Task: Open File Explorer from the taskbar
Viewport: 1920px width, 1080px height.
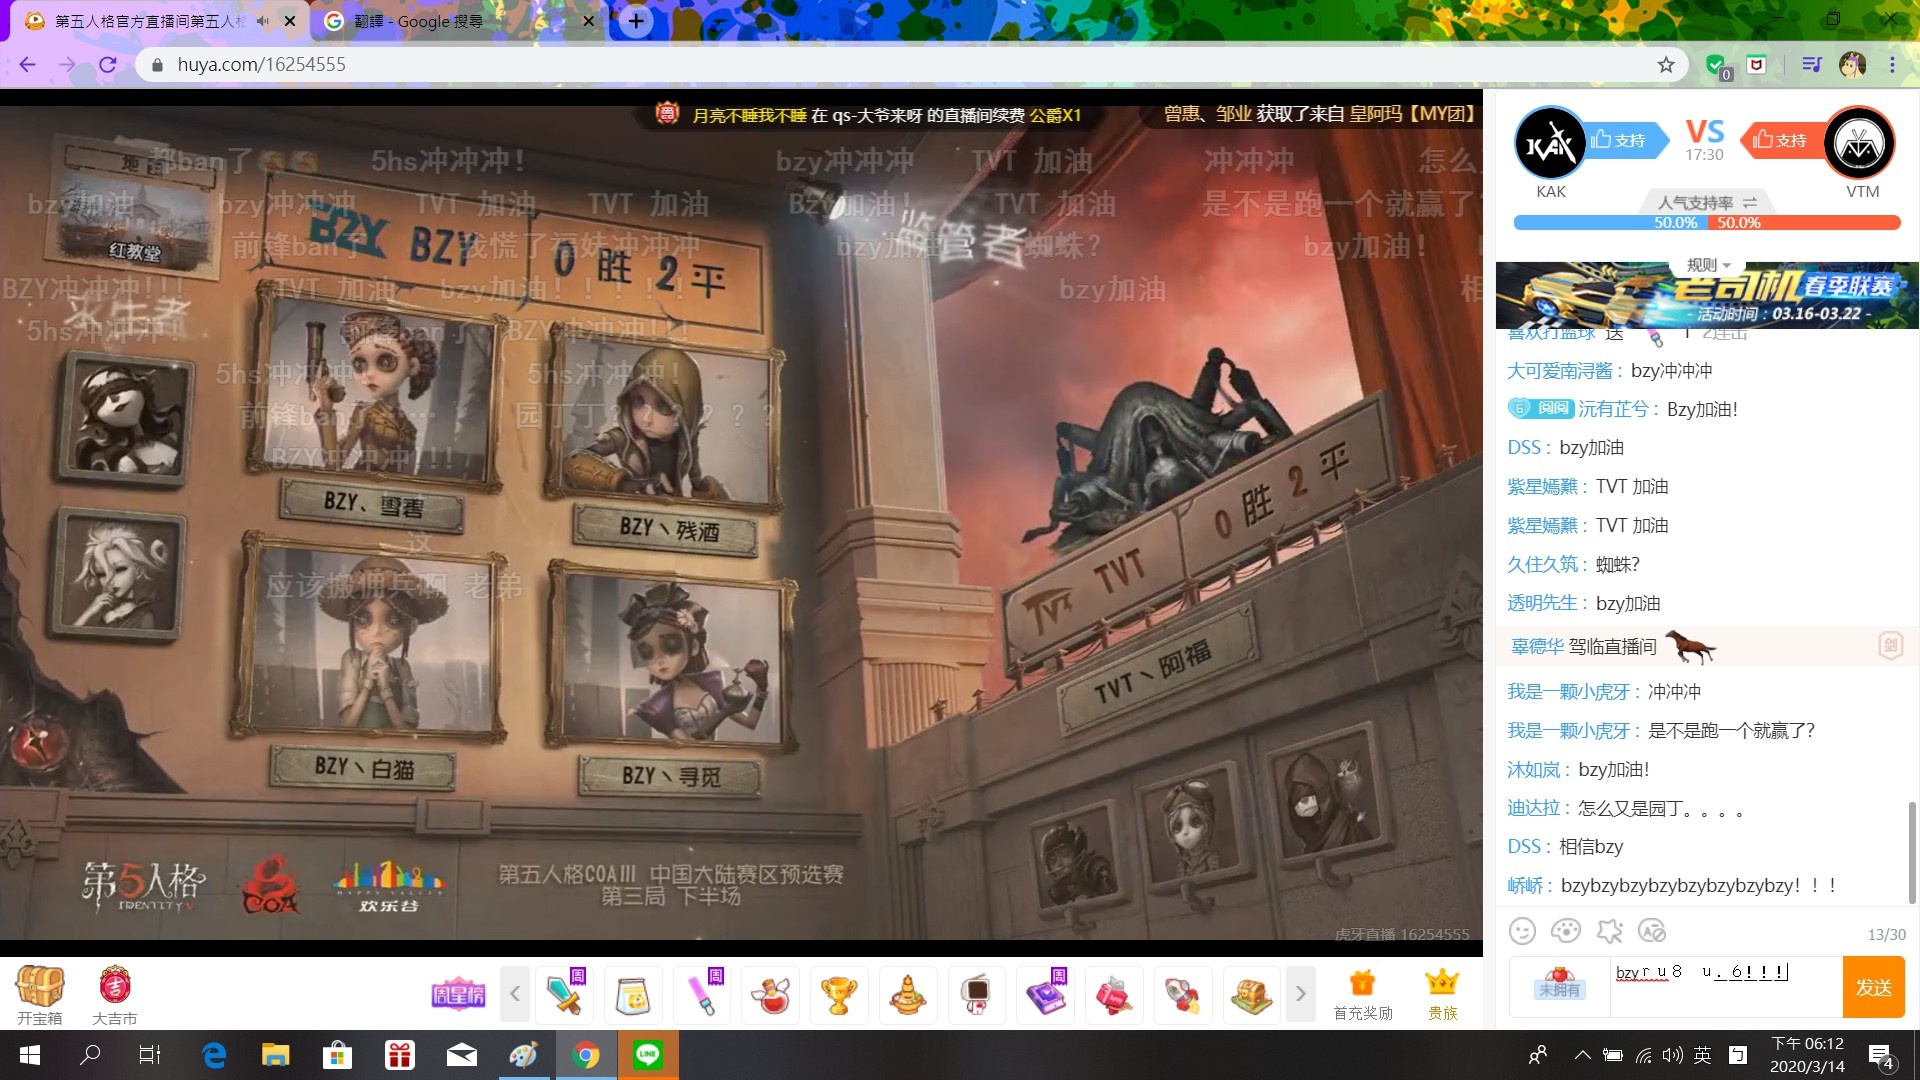Action: pyautogui.click(x=275, y=1055)
